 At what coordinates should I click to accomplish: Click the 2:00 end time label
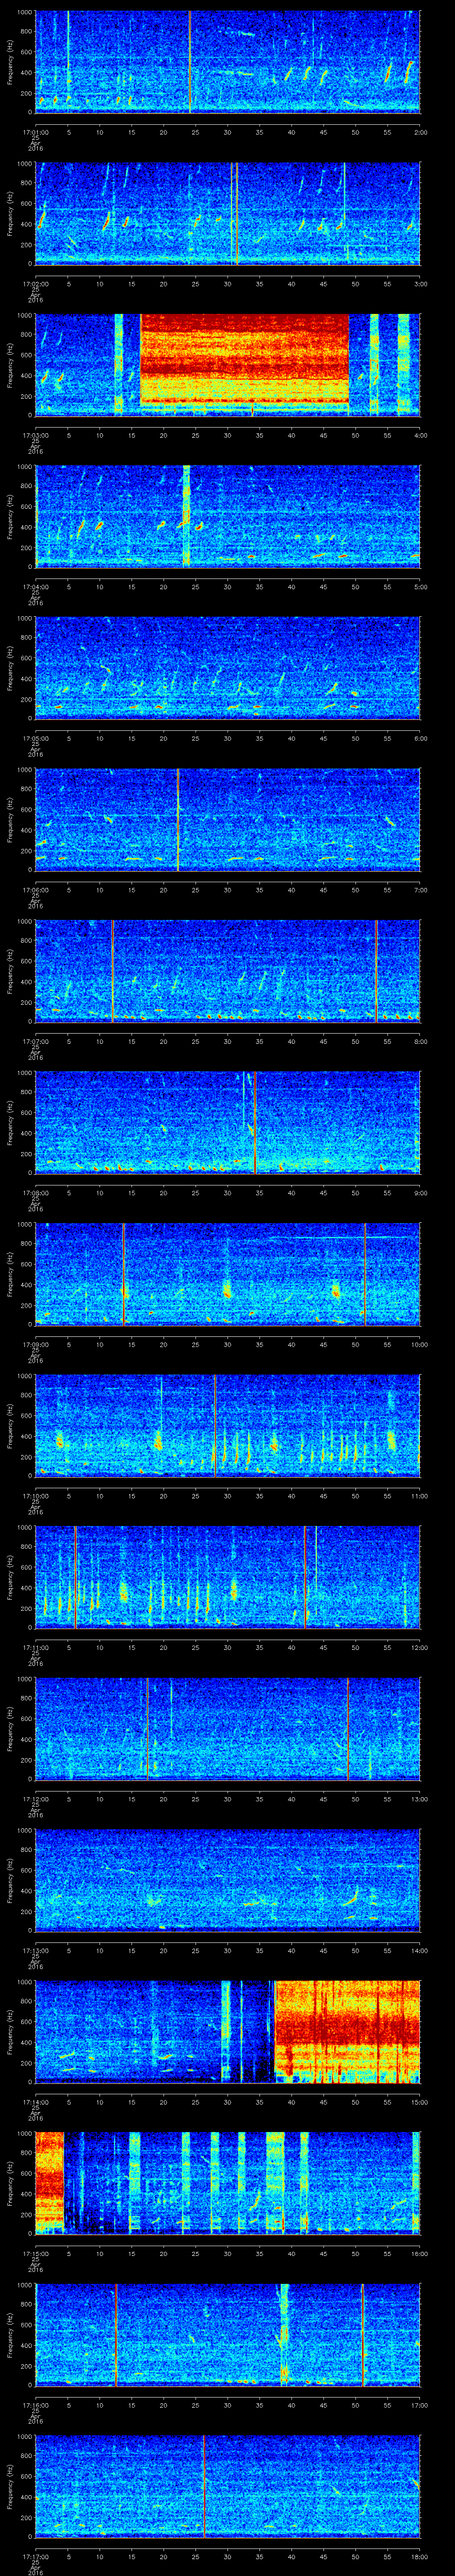pyautogui.click(x=420, y=132)
